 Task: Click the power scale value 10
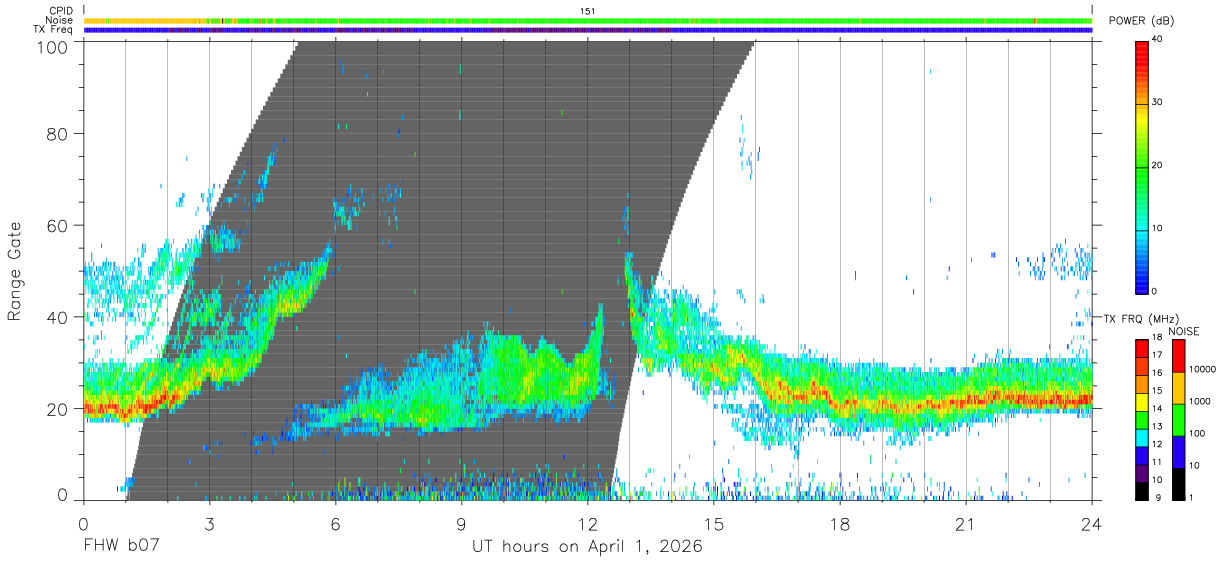coord(1157,229)
